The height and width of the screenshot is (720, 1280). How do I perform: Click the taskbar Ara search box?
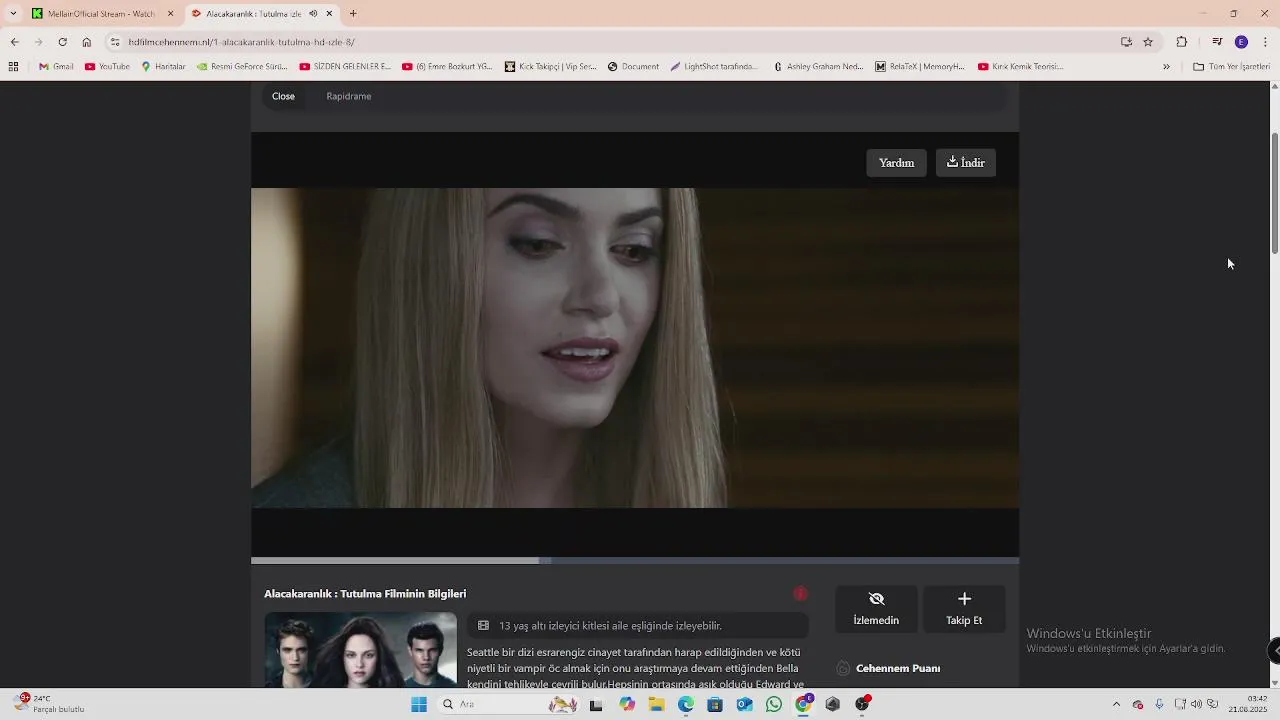click(510, 704)
